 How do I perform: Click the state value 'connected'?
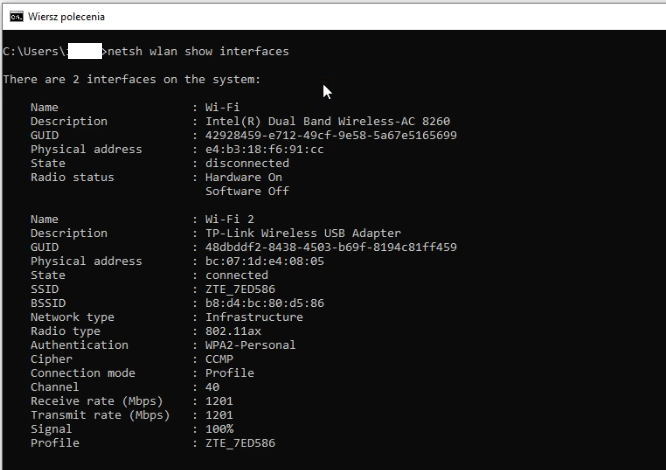(x=237, y=275)
